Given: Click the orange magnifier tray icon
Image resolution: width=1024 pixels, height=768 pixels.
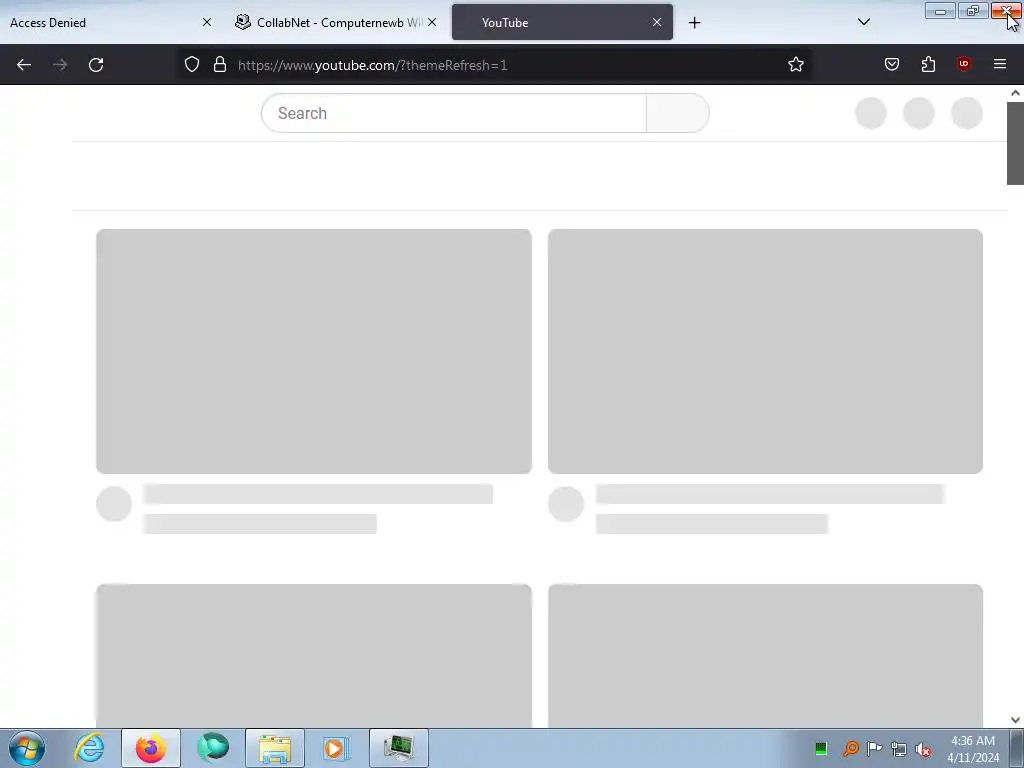Looking at the screenshot, I should pos(850,748).
